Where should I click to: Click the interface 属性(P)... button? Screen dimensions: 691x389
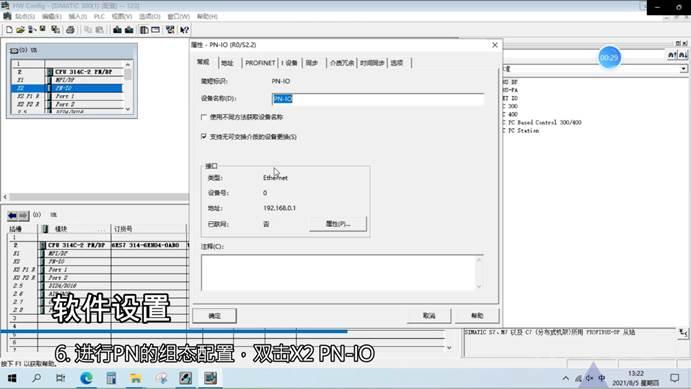[338, 224]
